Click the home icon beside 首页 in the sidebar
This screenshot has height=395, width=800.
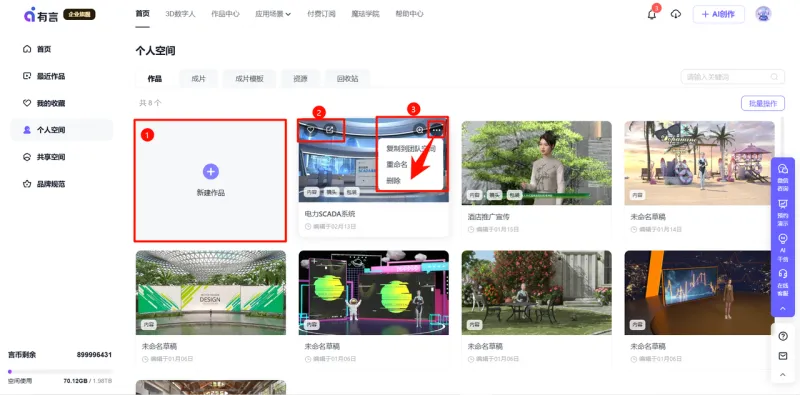[27, 49]
